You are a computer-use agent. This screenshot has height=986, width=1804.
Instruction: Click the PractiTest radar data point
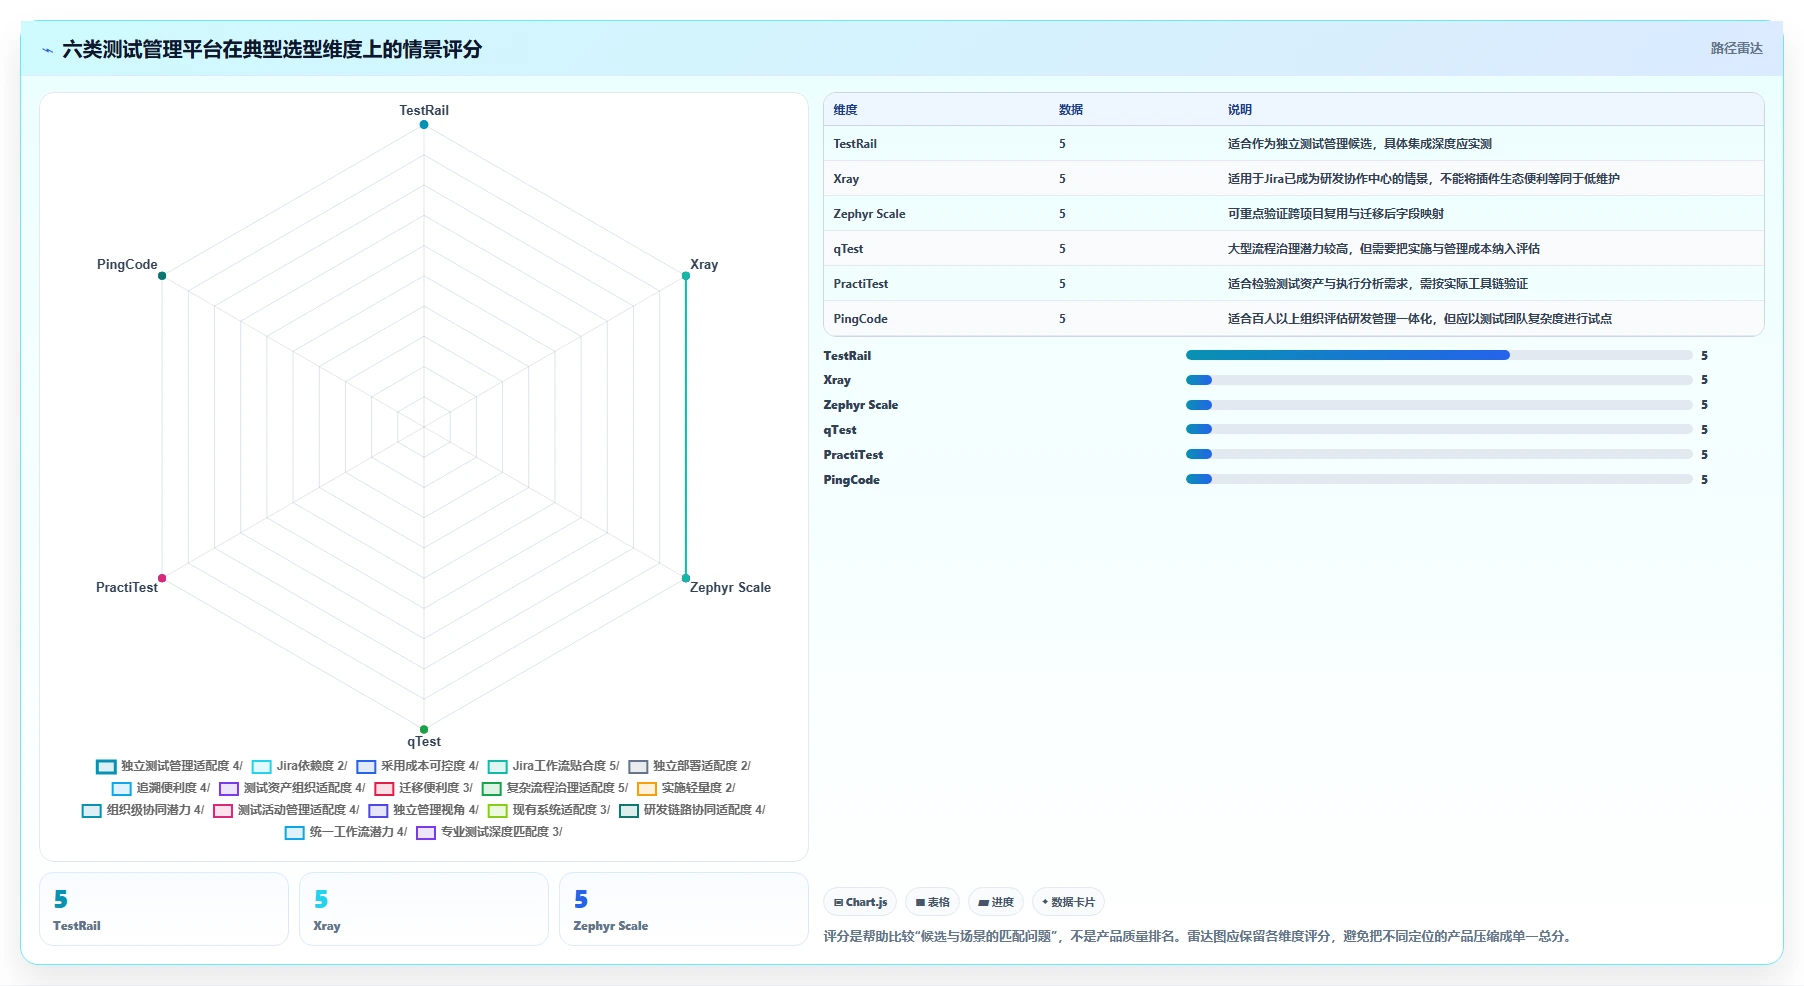162,578
